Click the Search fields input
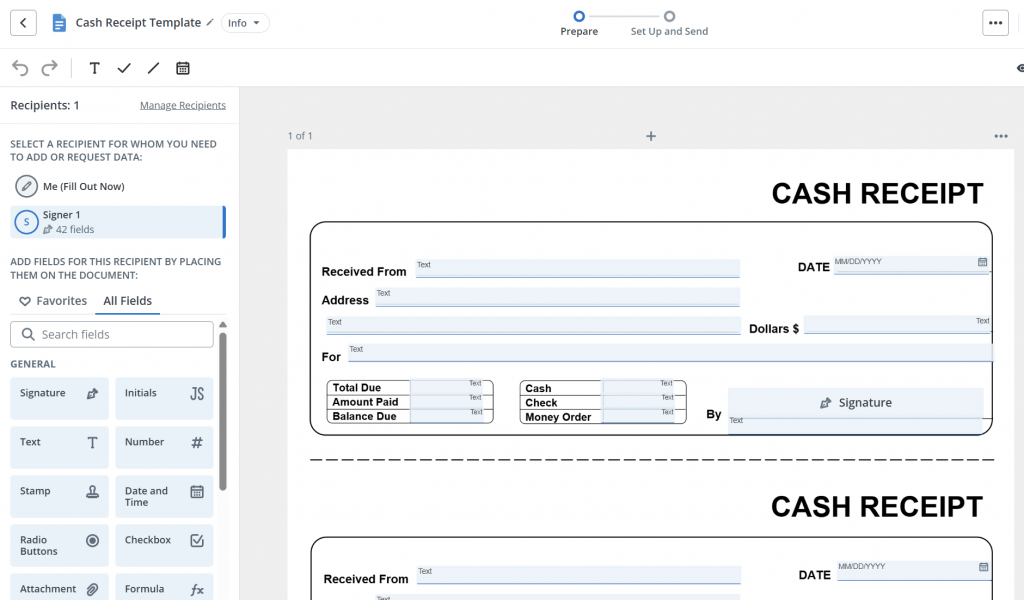The image size is (1024, 600). click(112, 334)
